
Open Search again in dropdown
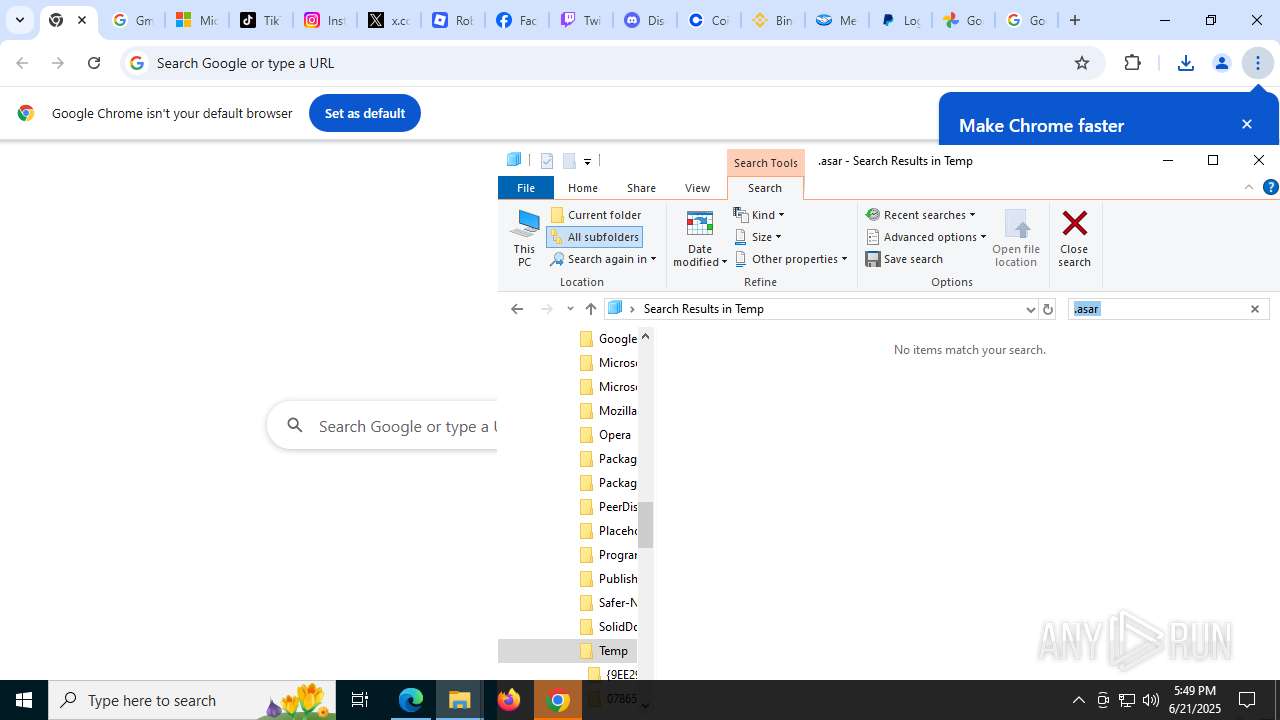(x=603, y=259)
